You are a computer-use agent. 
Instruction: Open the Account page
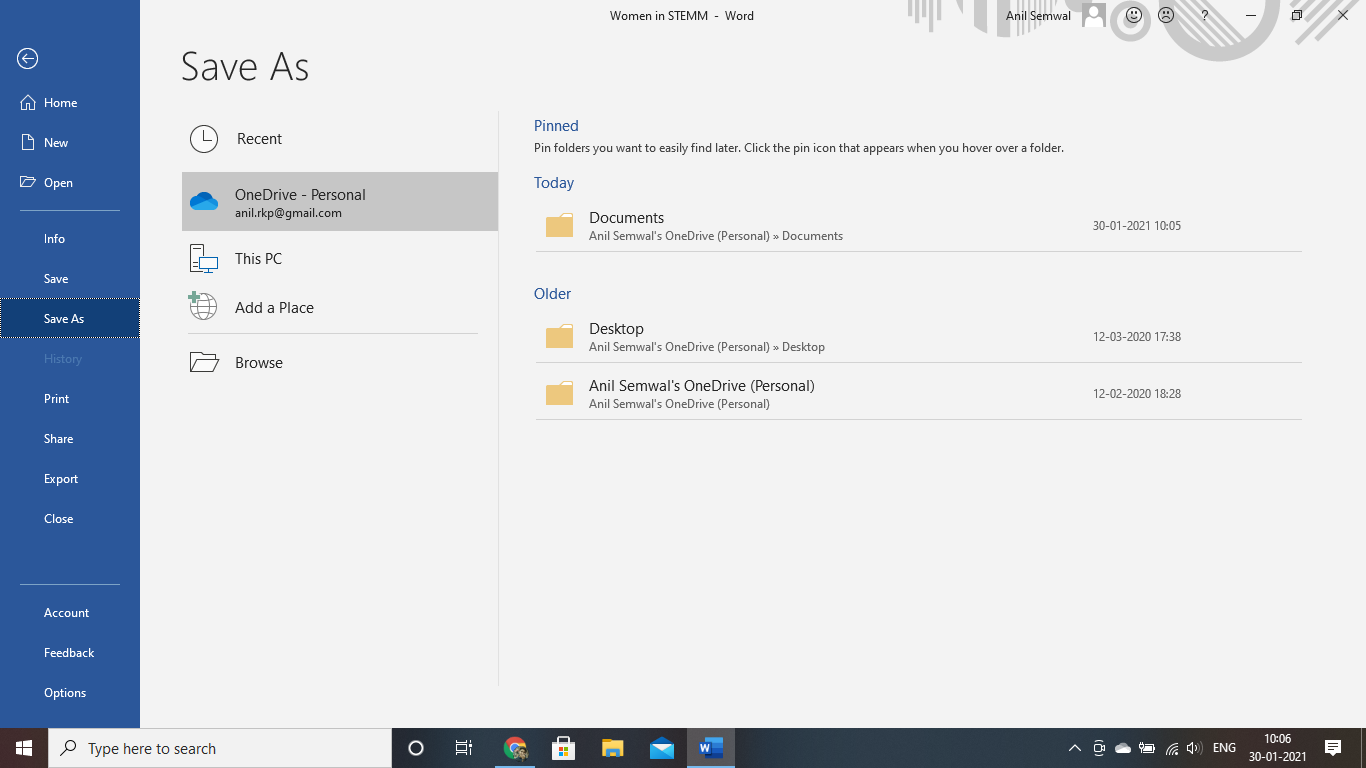(x=70, y=613)
